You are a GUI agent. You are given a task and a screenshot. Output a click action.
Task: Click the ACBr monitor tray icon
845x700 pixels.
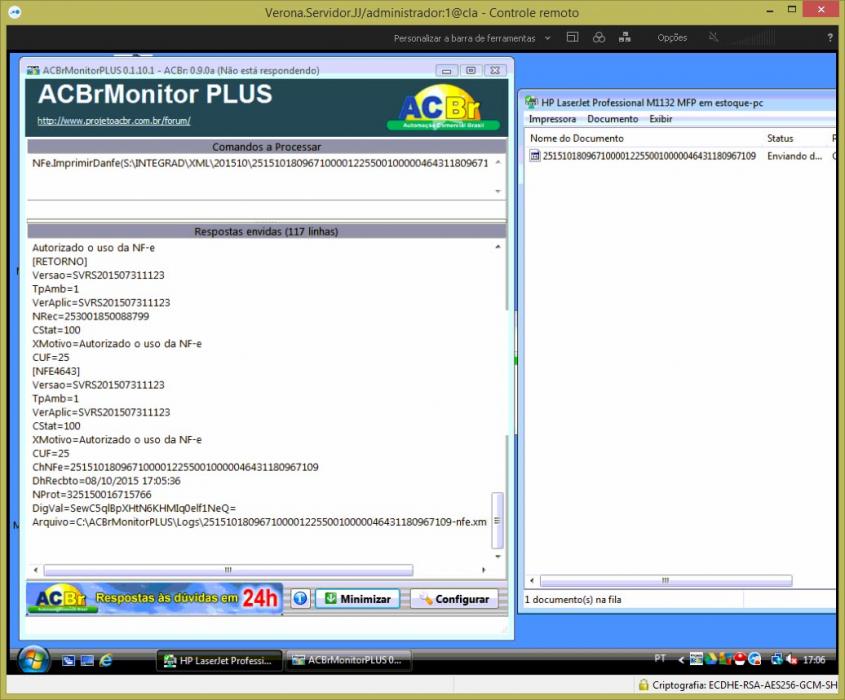[x=696, y=659]
